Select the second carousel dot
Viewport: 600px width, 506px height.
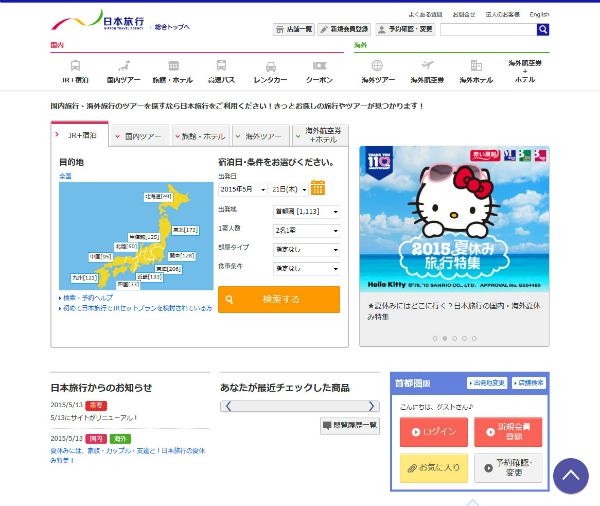445,338
